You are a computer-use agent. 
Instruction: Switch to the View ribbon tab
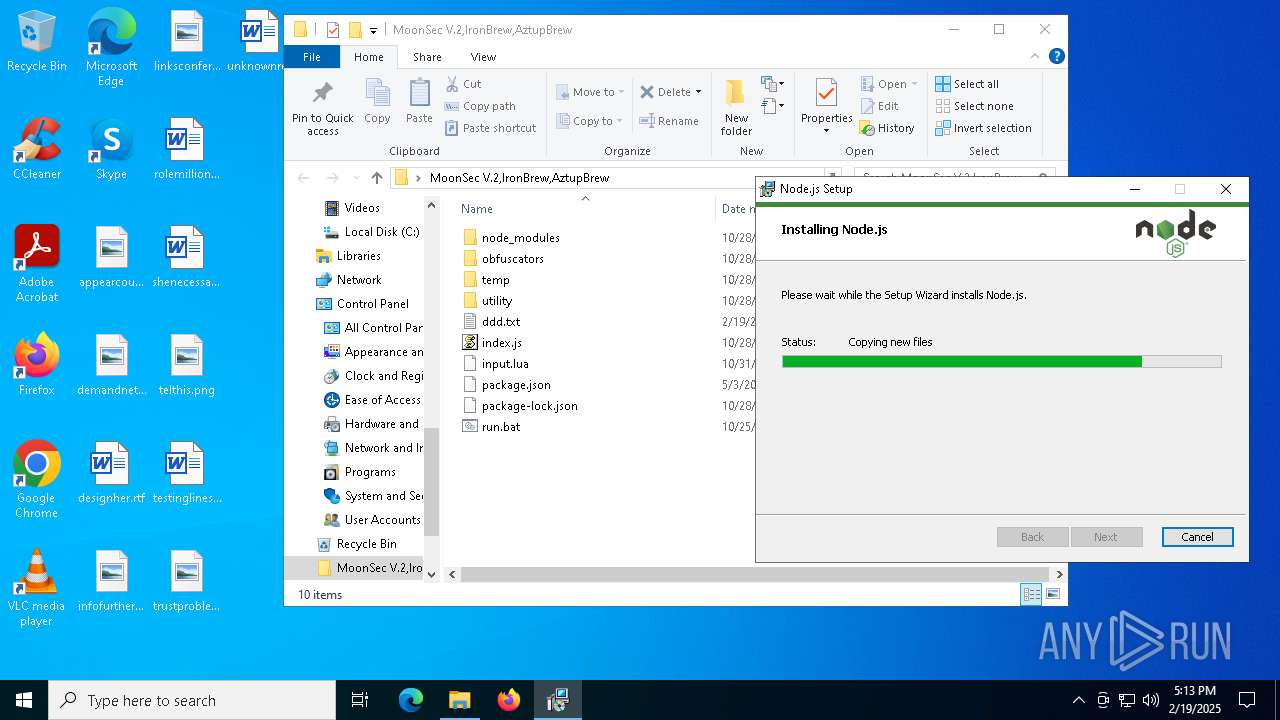coord(483,57)
